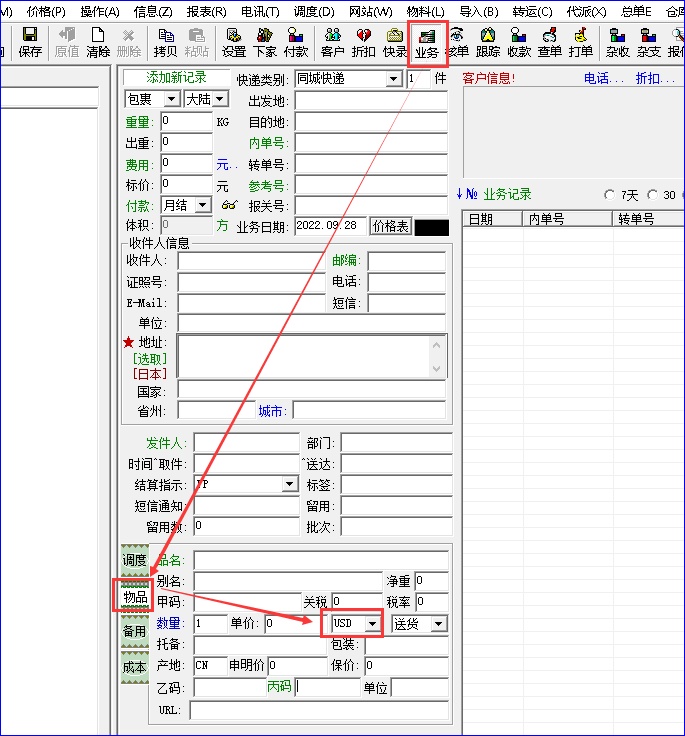Select the 7天 radio button

pos(609,194)
